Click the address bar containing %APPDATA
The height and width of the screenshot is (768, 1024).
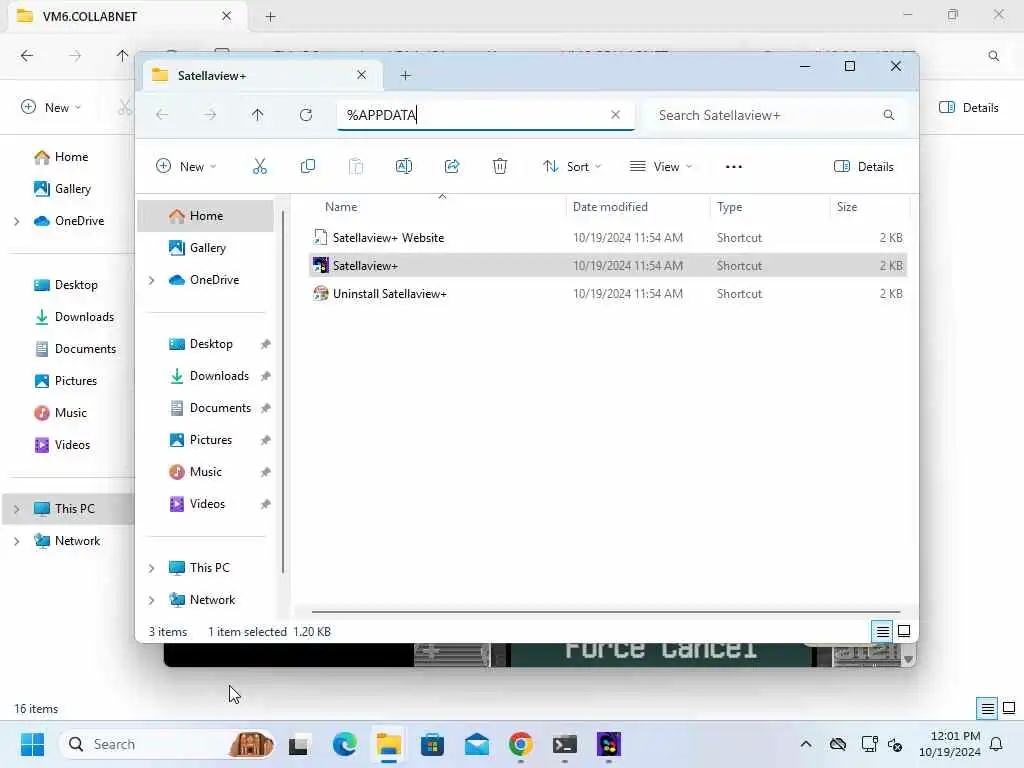486,115
